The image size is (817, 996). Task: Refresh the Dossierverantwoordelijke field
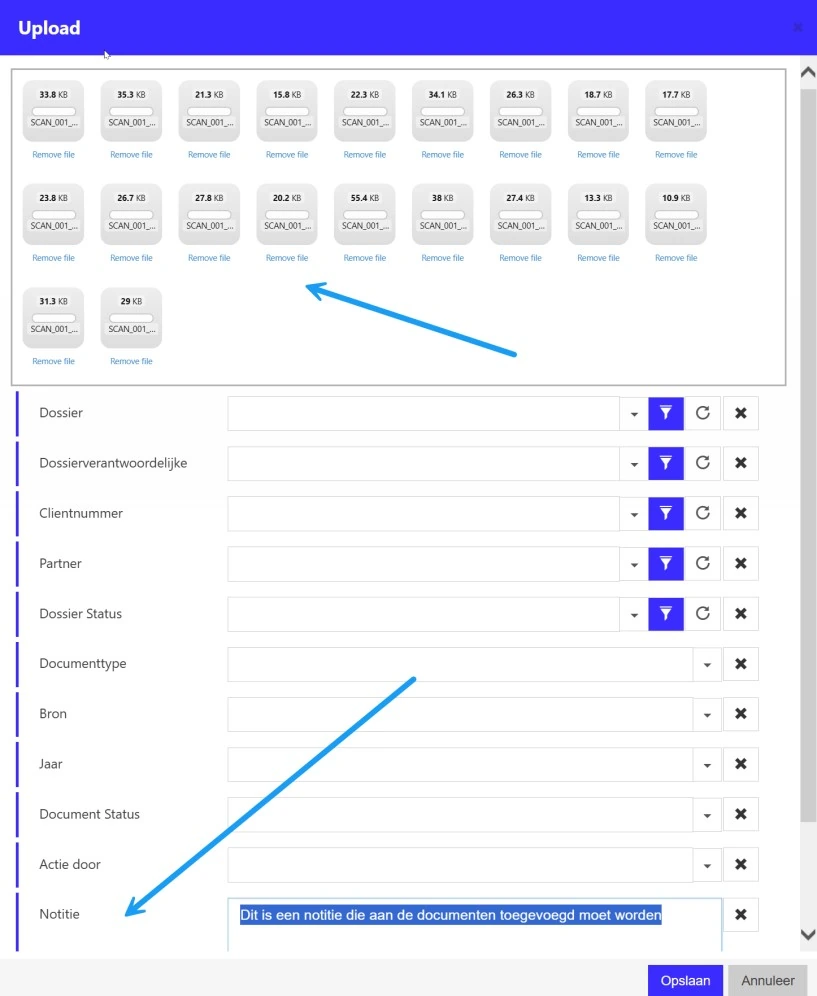click(x=703, y=463)
